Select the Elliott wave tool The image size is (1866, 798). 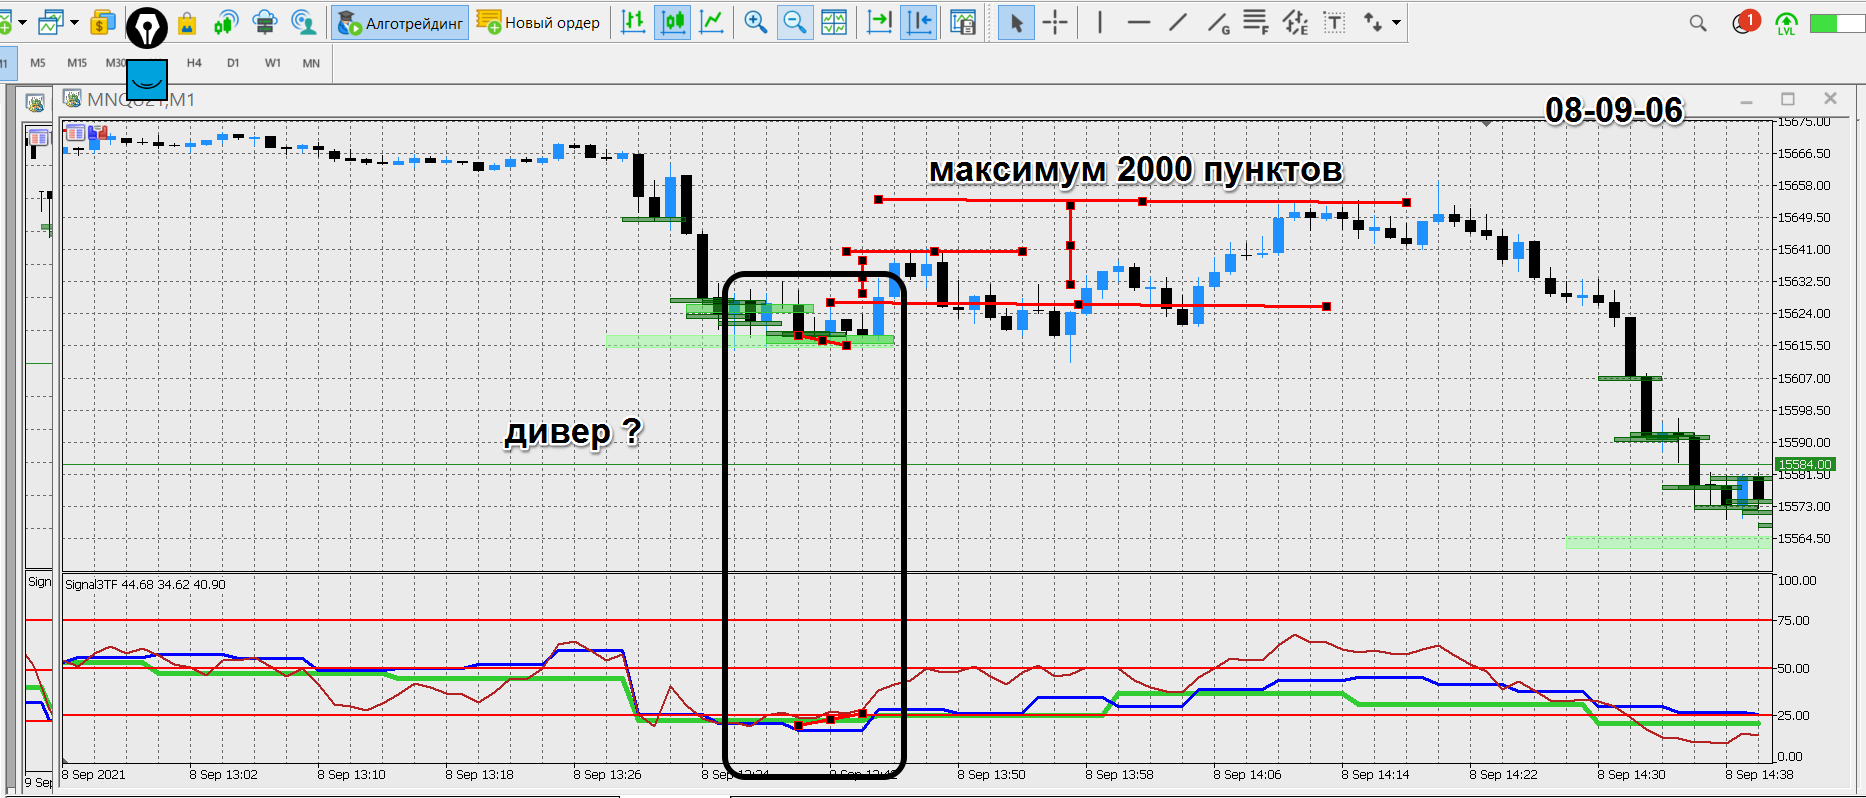pos(1295,22)
